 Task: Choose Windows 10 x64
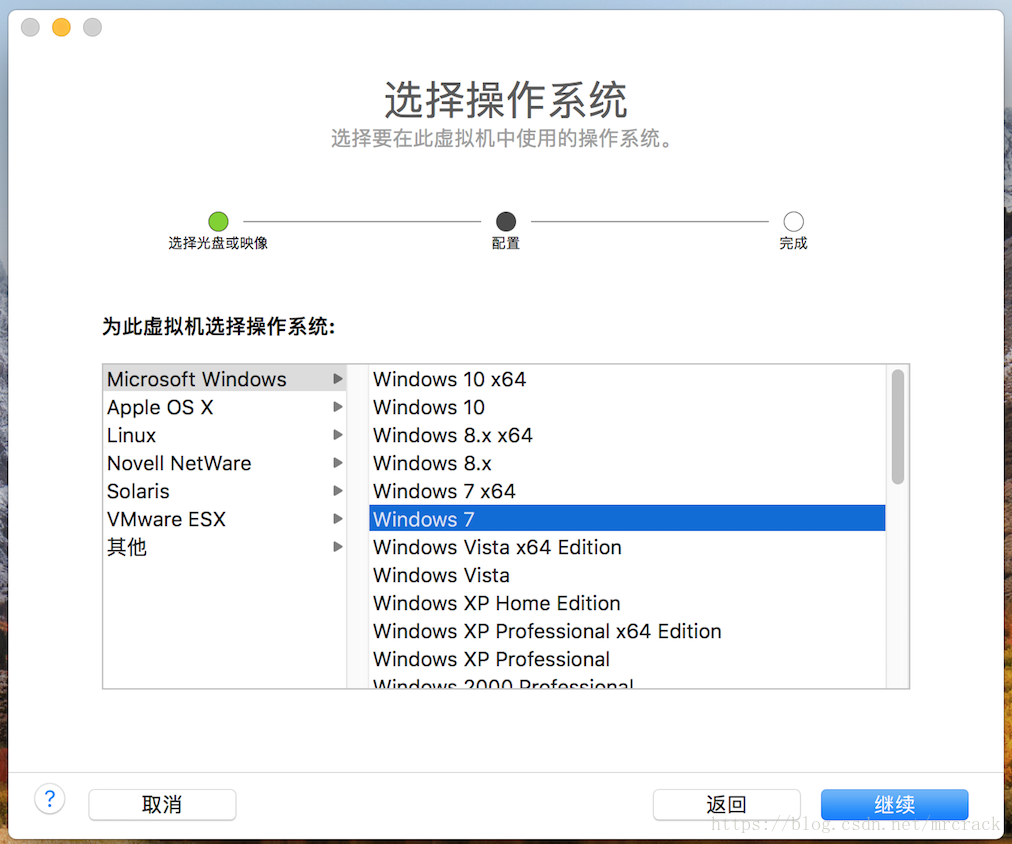click(x=627, y=379)
